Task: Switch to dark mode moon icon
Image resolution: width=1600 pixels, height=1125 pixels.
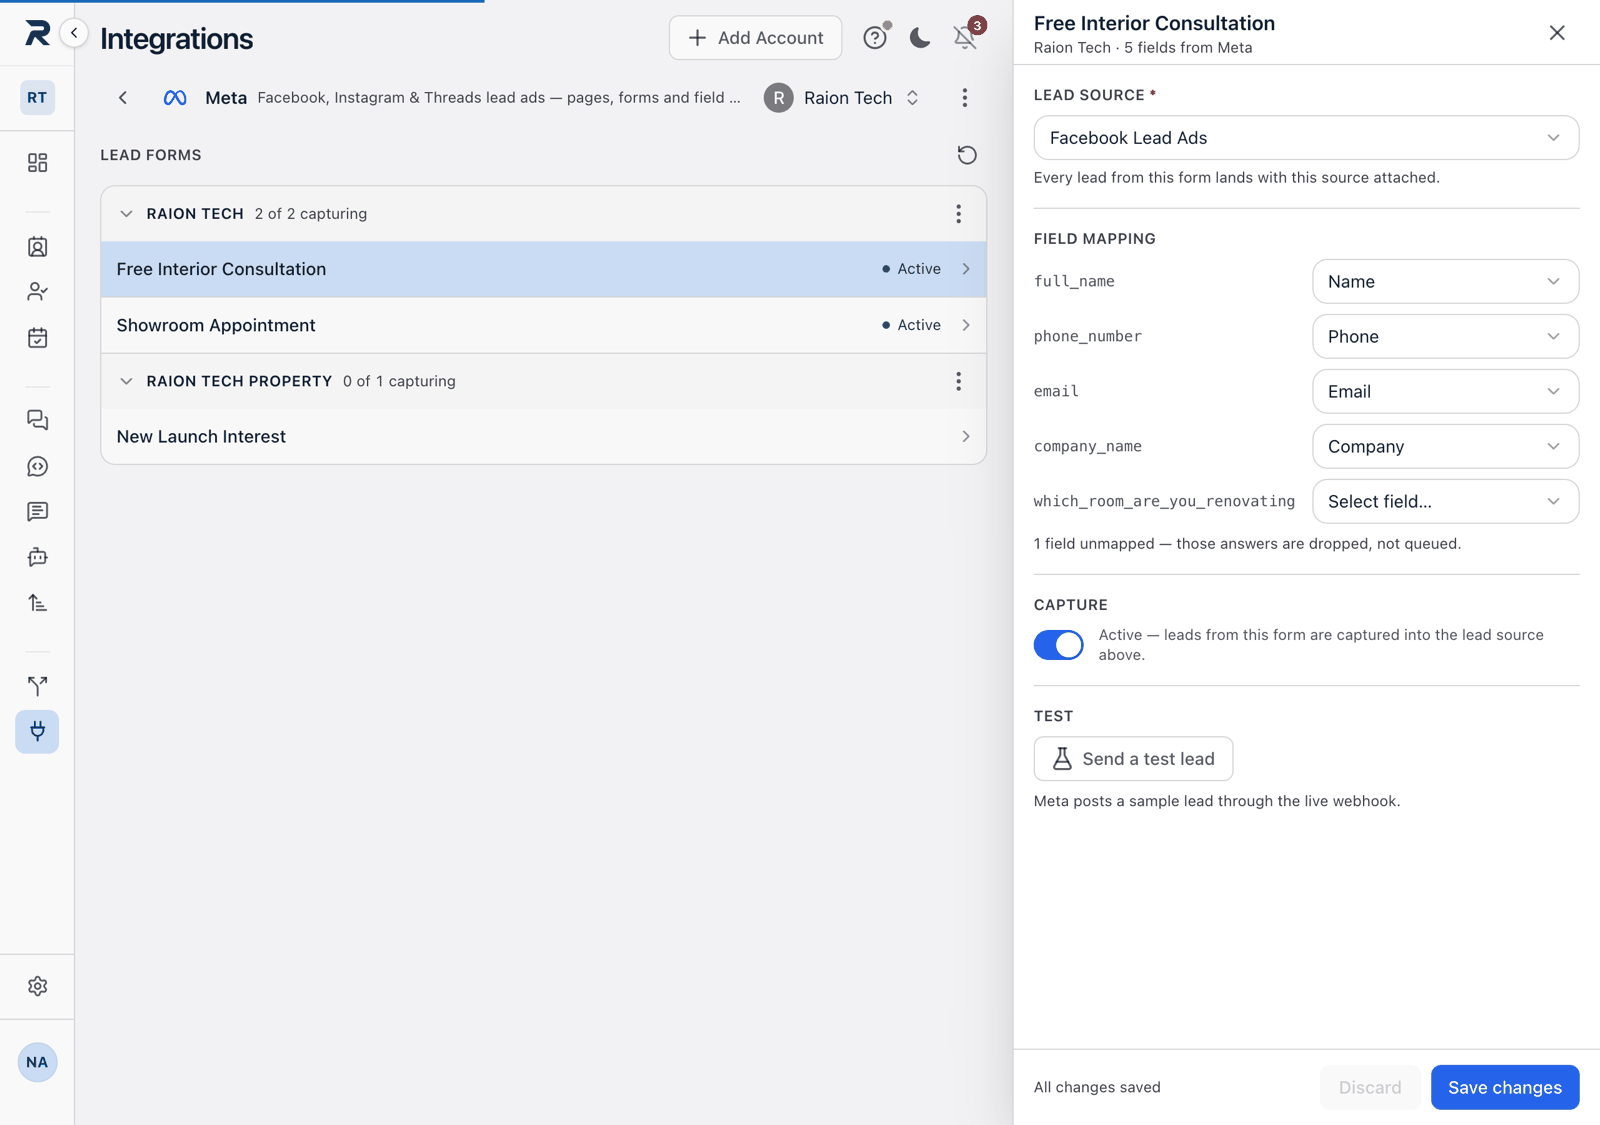Action: coord(920,37)
